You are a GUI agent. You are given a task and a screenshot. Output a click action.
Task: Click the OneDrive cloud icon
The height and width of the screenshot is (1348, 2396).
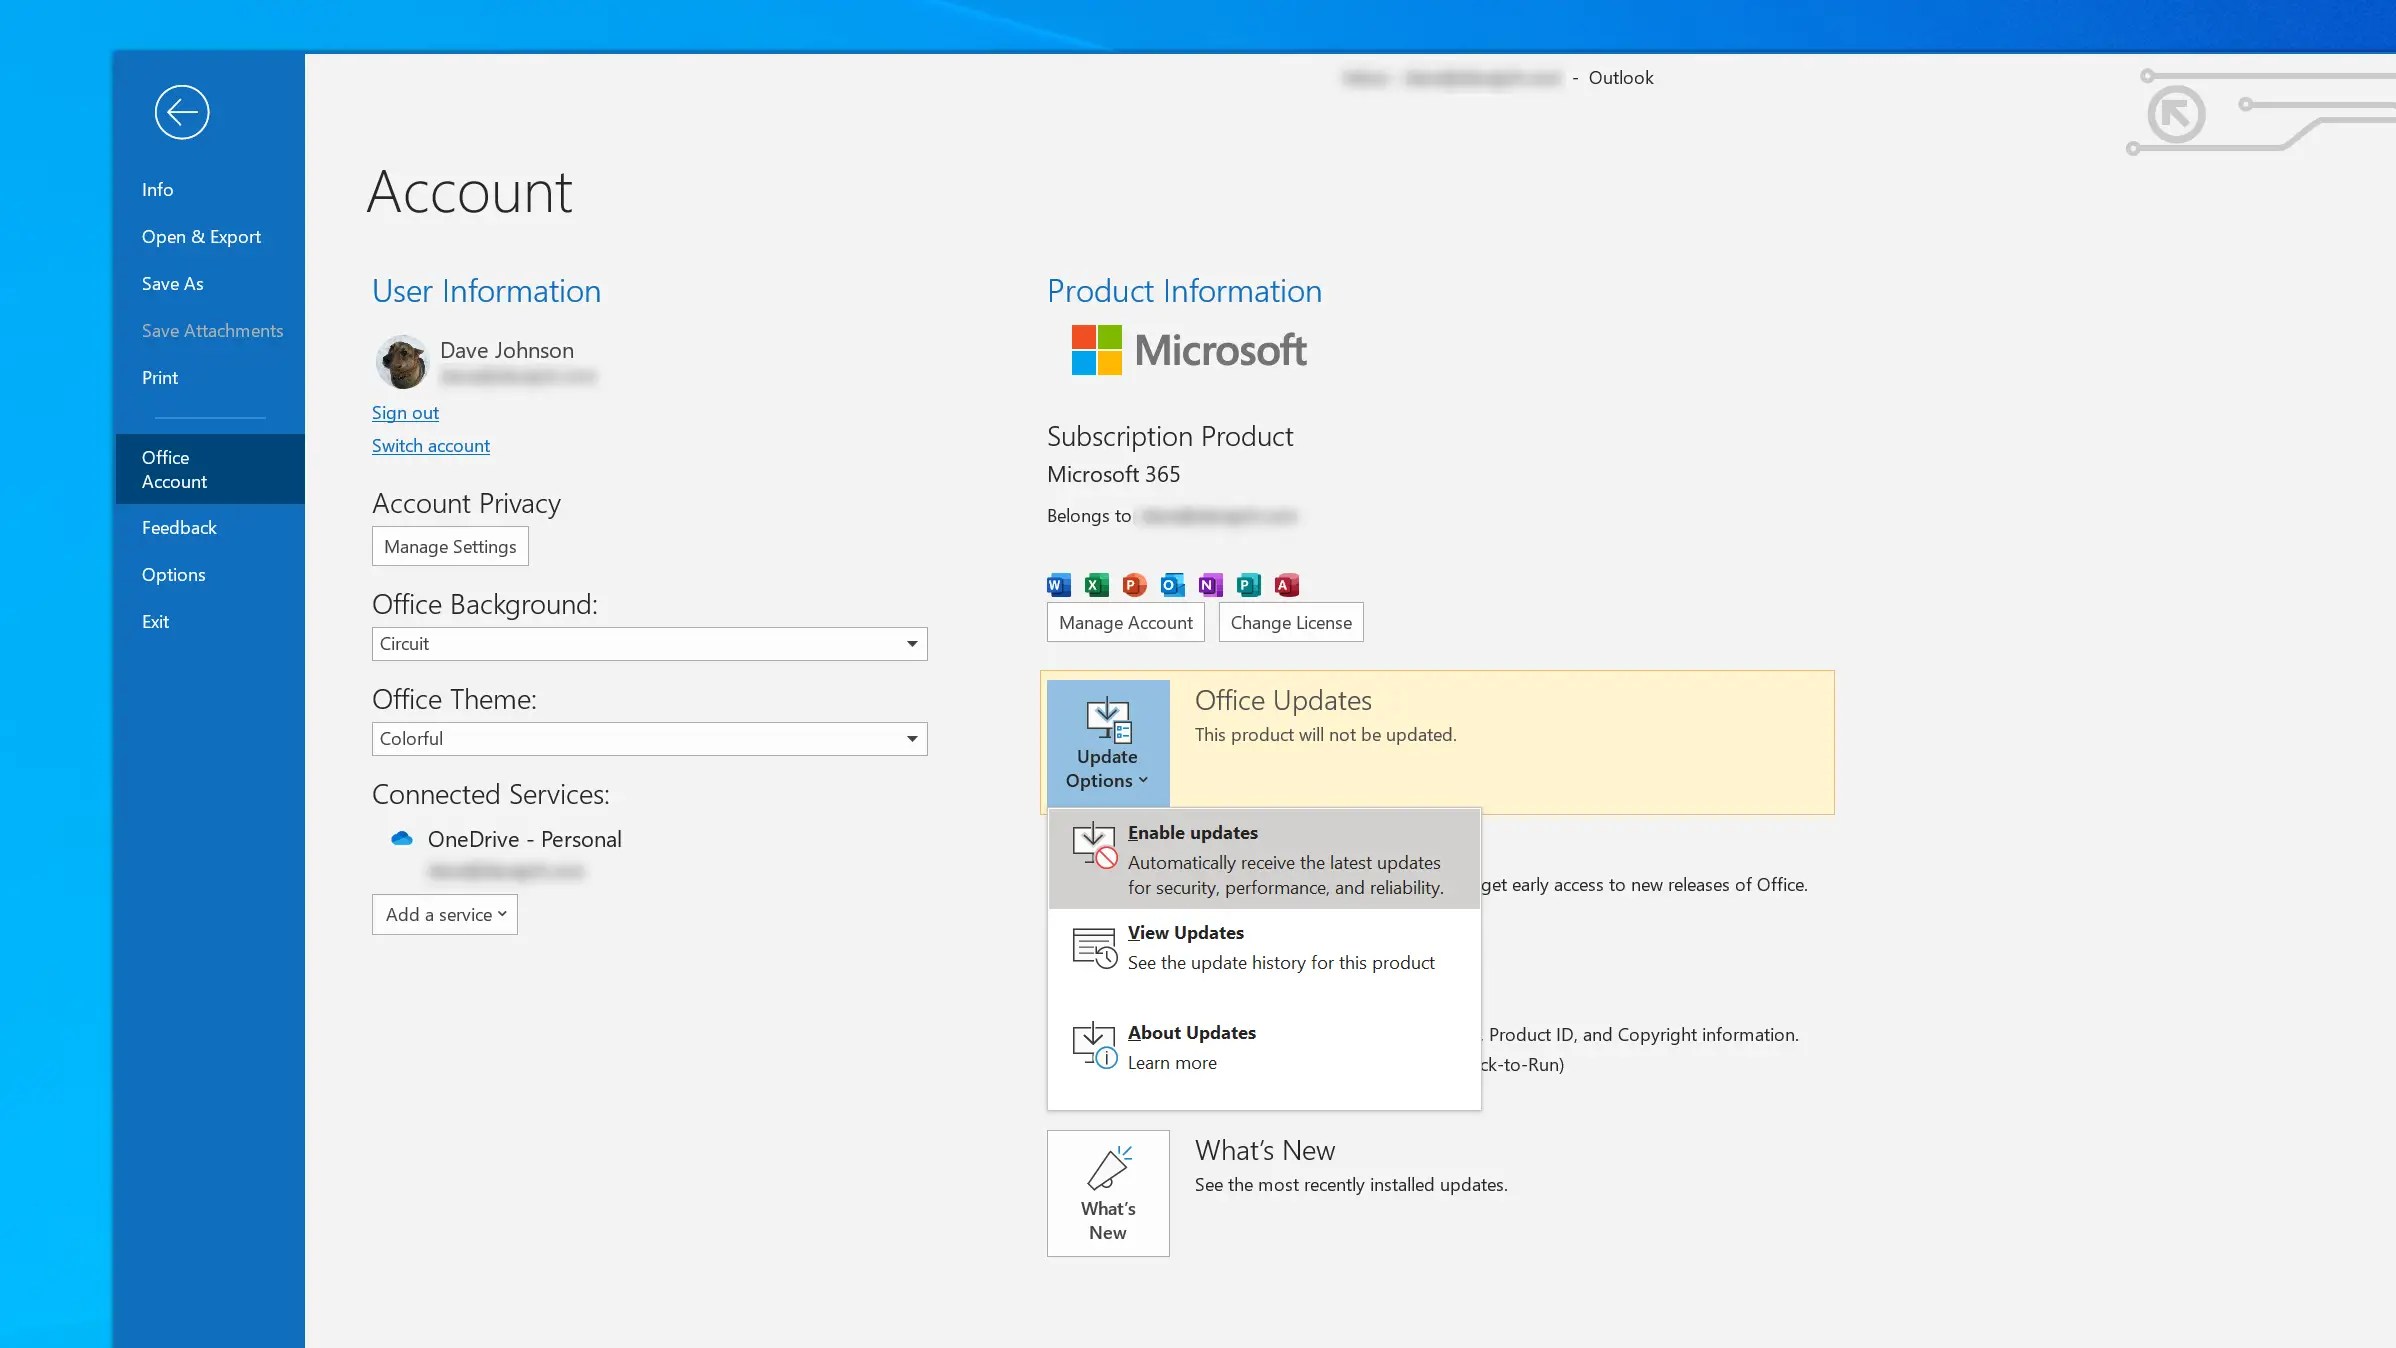[402, 839]
